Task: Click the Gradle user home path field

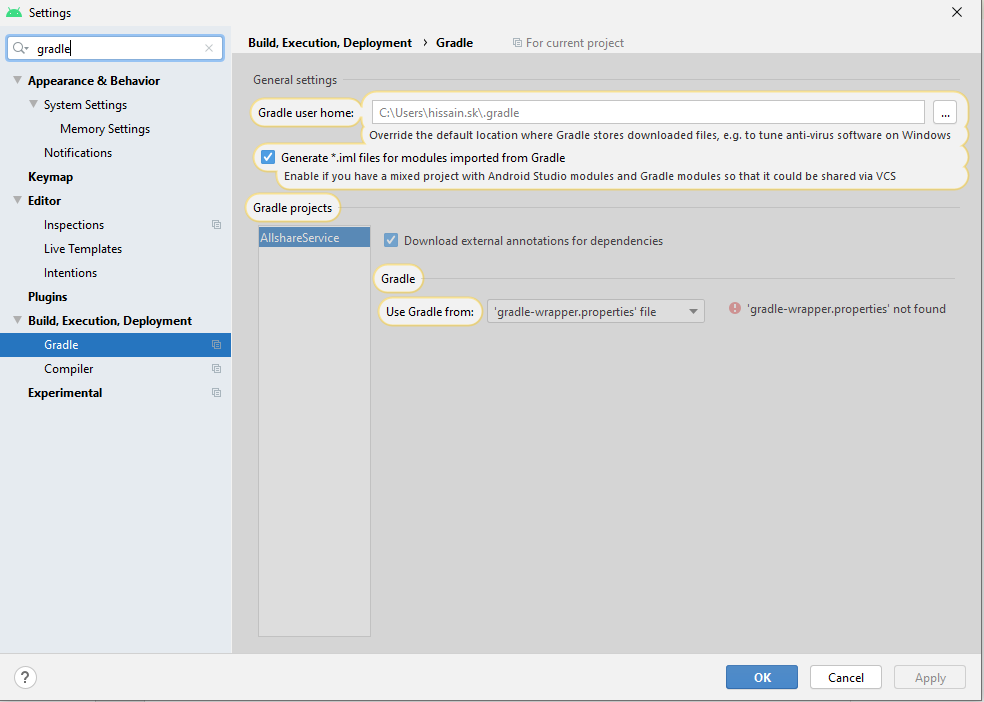Action: [648, 113]
